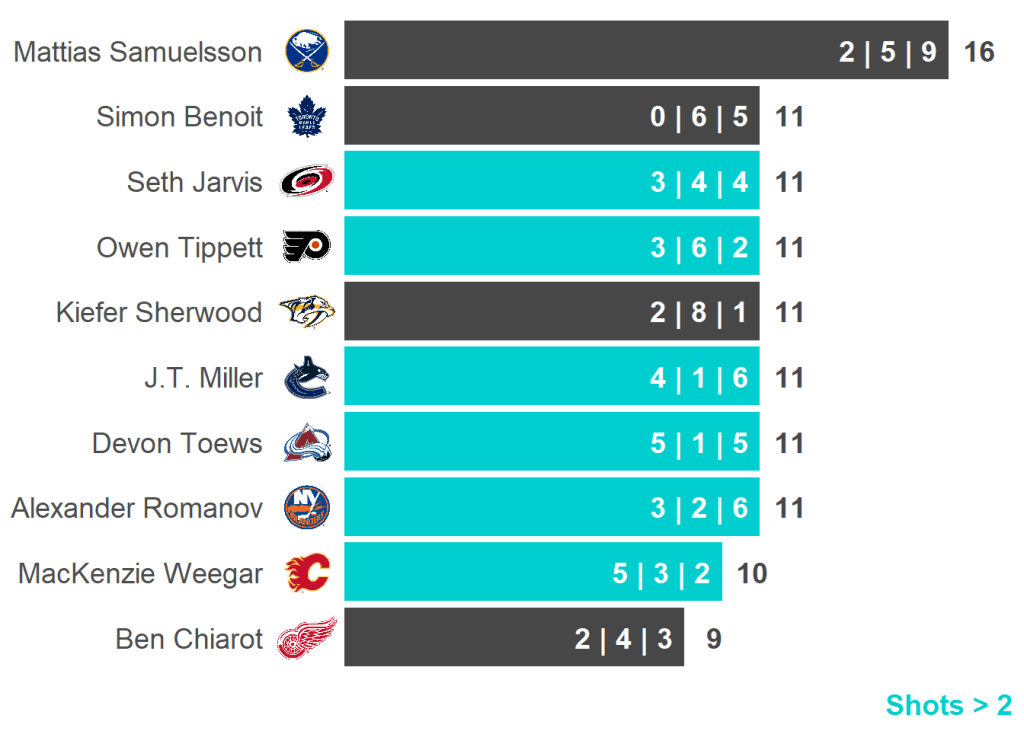The image size is (1024, 731).
Task: Click the Detroit Red Wings logo
Action: [307, 638]
